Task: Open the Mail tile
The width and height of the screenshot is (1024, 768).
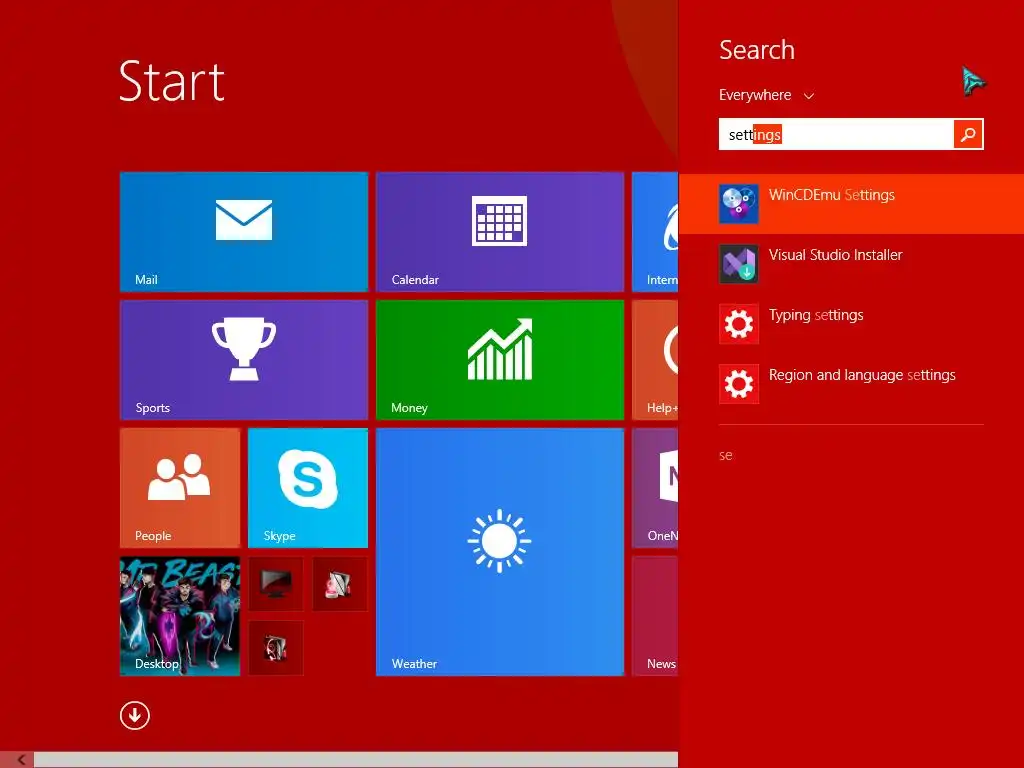Action: [244, 231]
